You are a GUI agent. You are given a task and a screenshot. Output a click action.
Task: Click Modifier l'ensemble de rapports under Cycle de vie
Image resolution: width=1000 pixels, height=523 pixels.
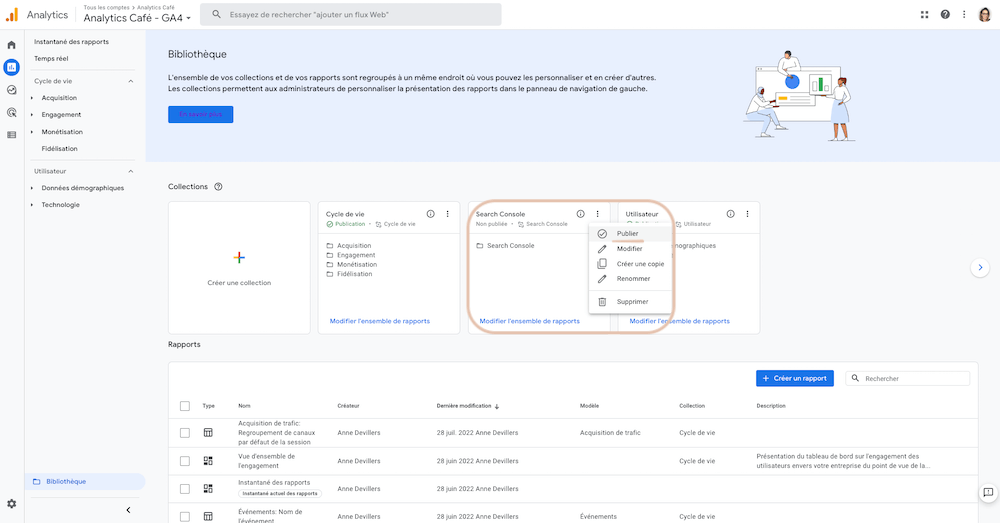point(379,321)
